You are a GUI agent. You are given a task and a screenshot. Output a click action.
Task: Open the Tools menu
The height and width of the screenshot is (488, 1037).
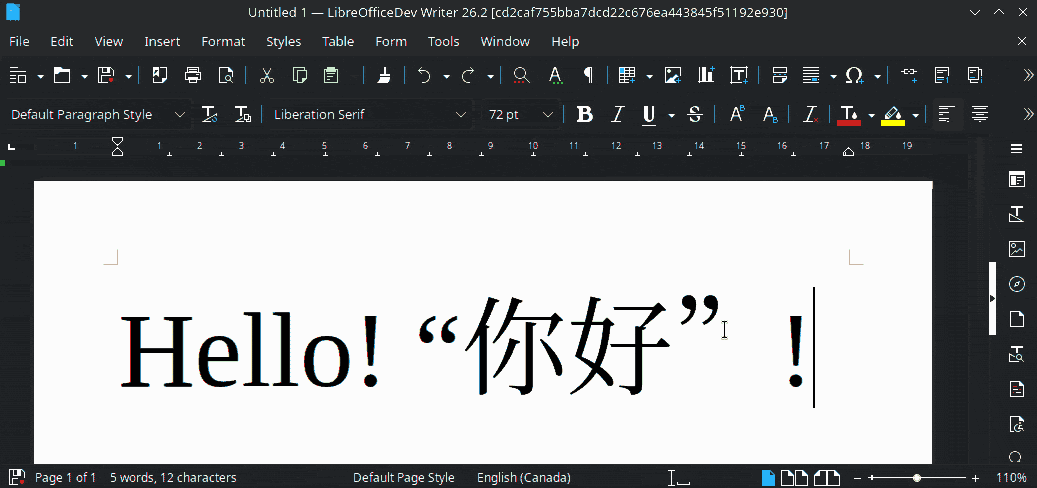(x=443, y=41)
